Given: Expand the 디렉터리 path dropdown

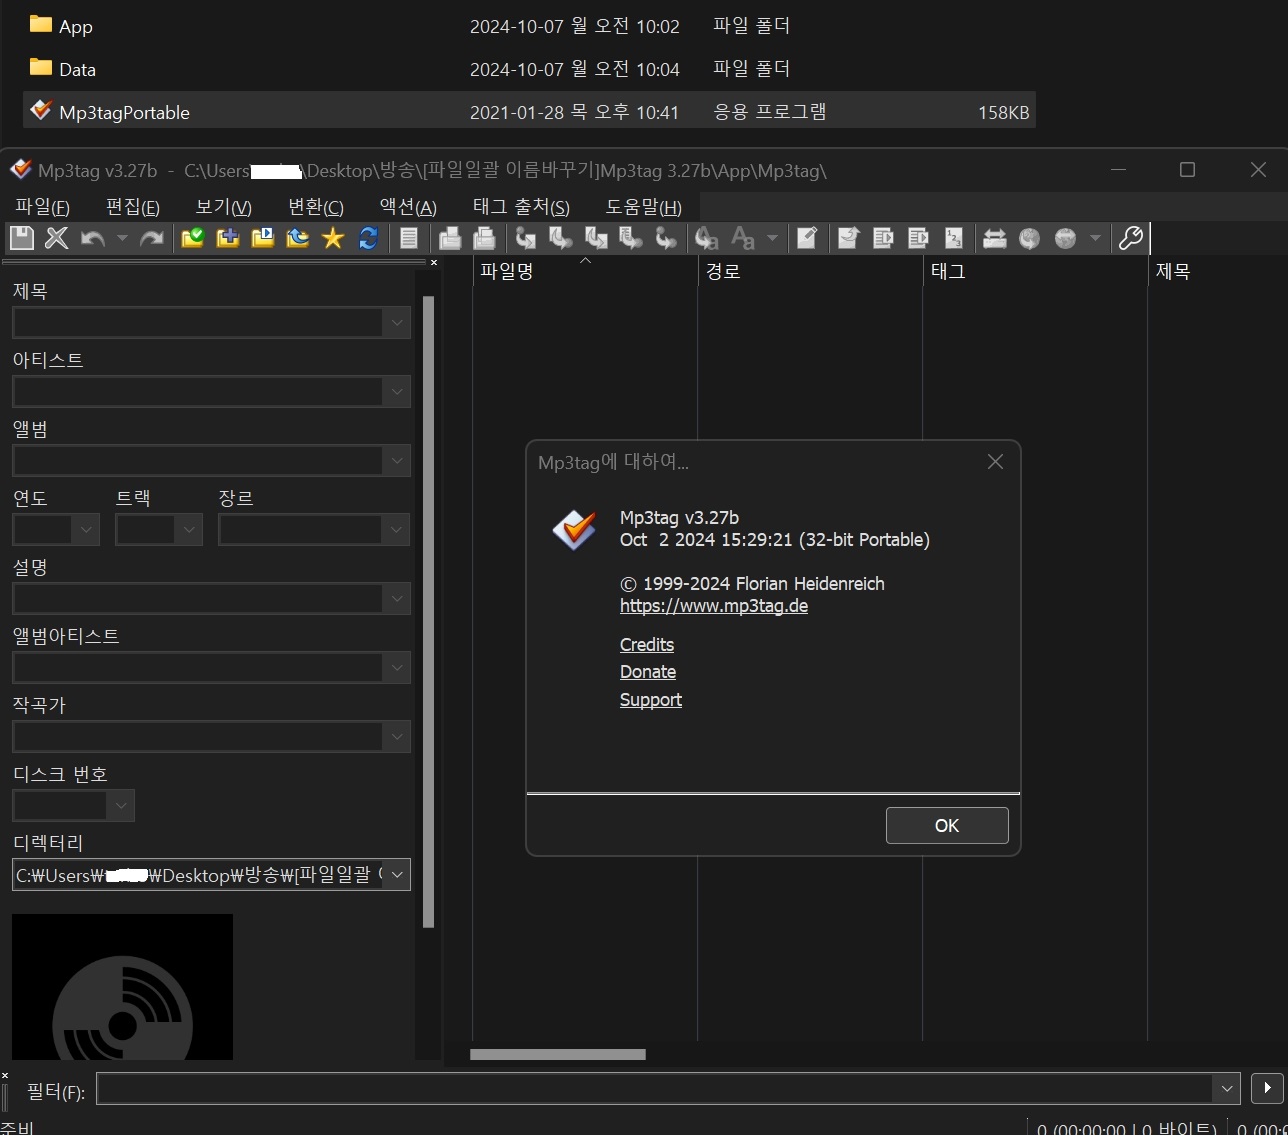Looking at the screenshot, I should 397,875.
